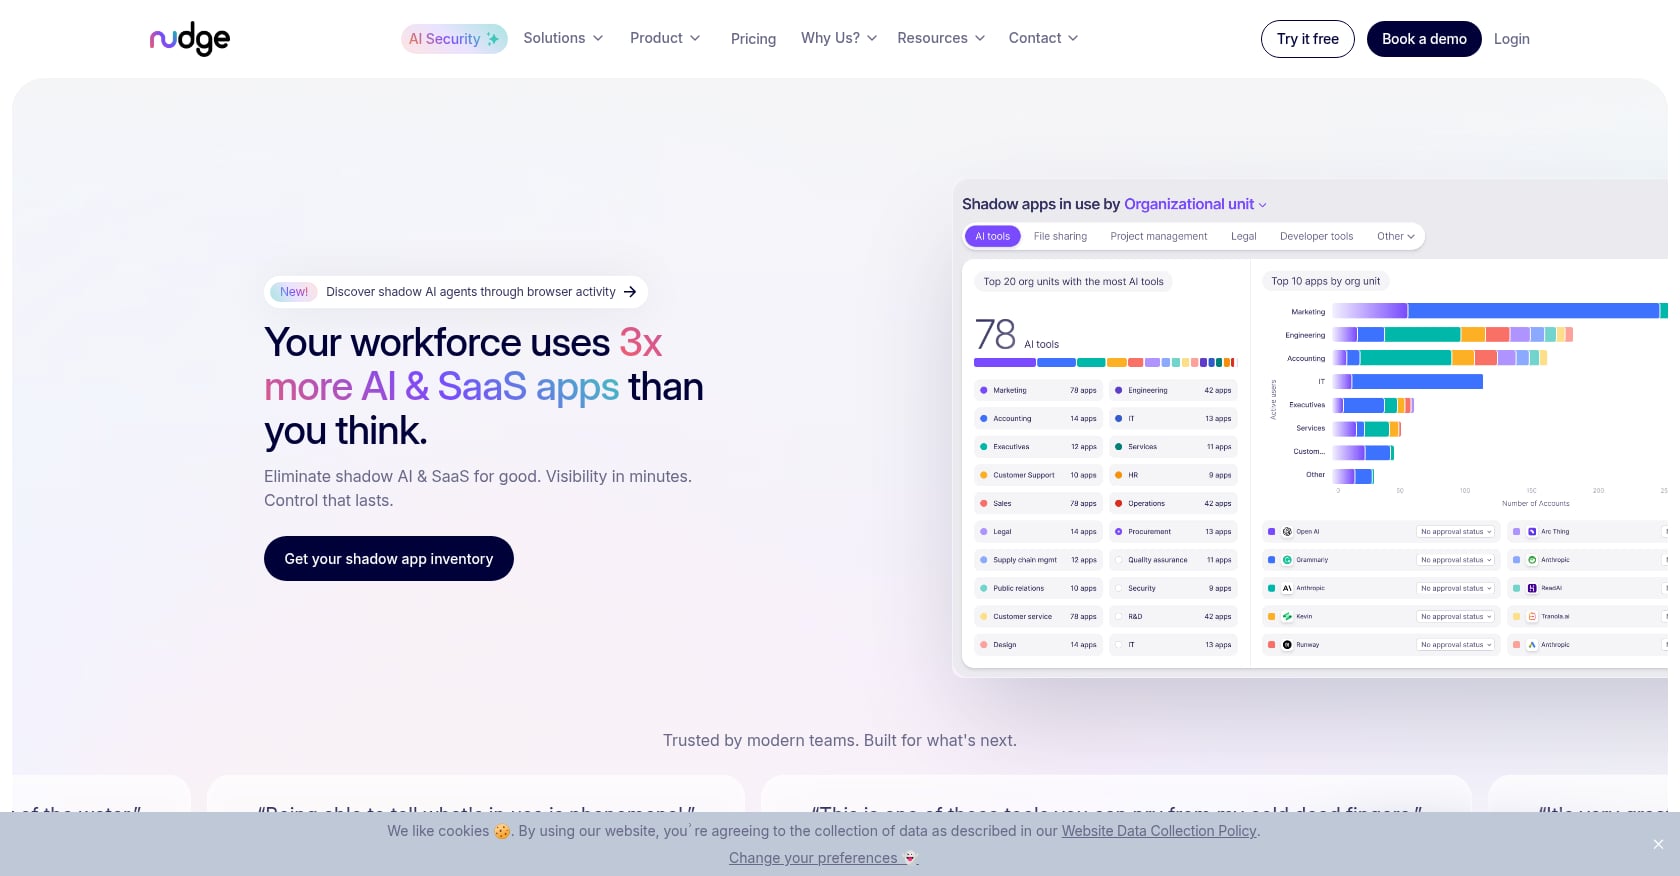
Task: Click the purple dot beside Marketing
Action: (984, 391)
